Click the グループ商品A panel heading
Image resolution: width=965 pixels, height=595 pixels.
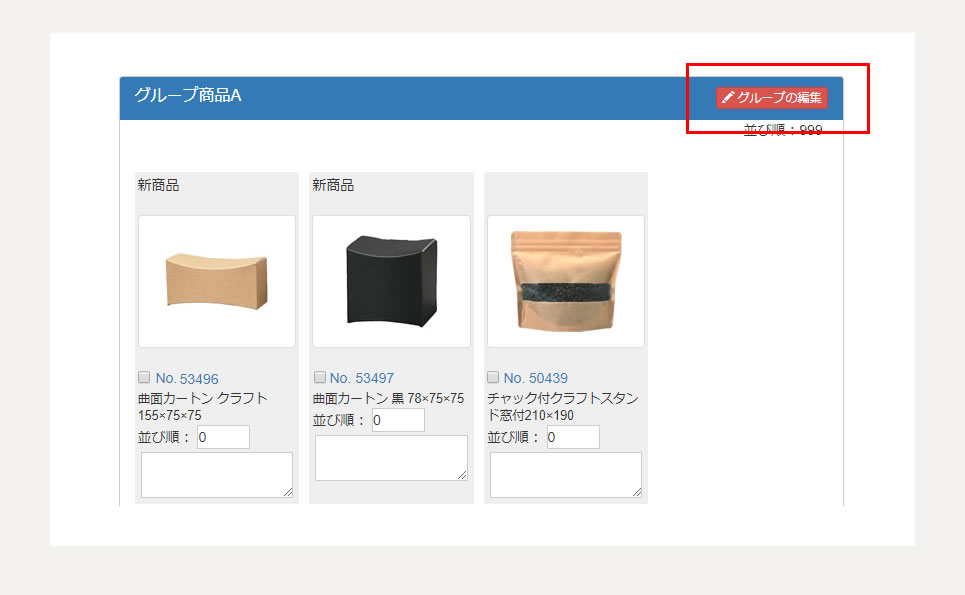pos(188,95)
